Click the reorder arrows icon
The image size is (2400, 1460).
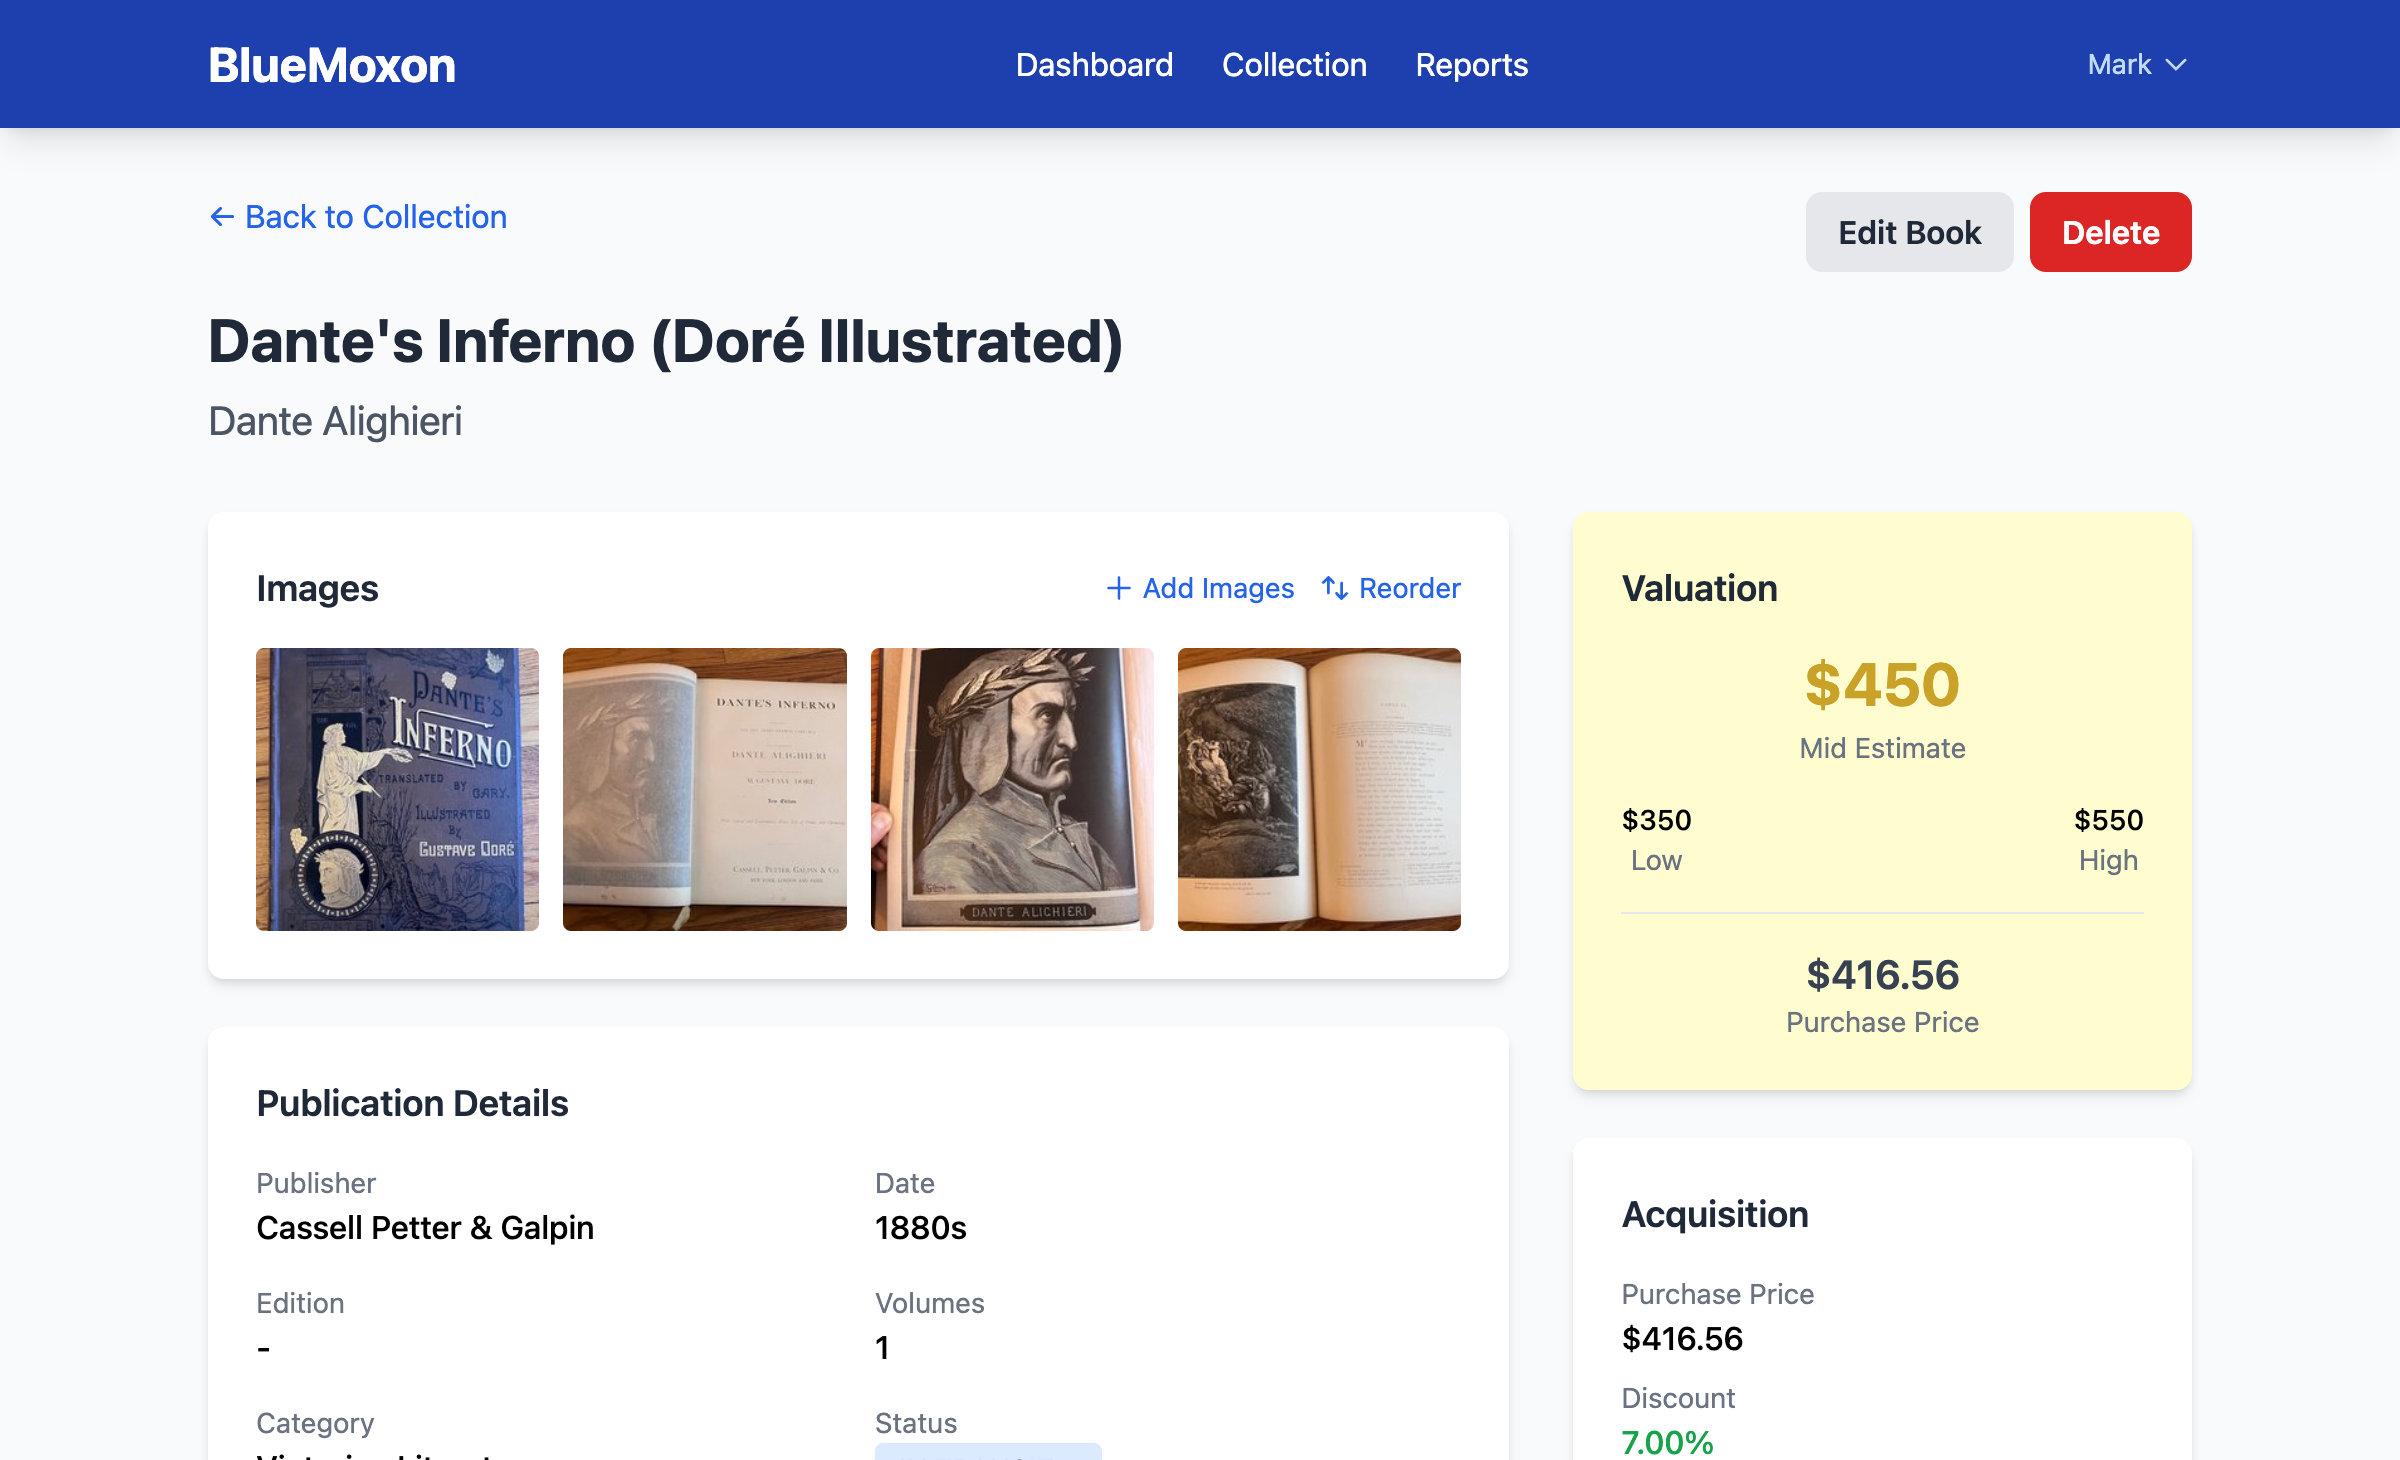click(x=1335, y=588)
